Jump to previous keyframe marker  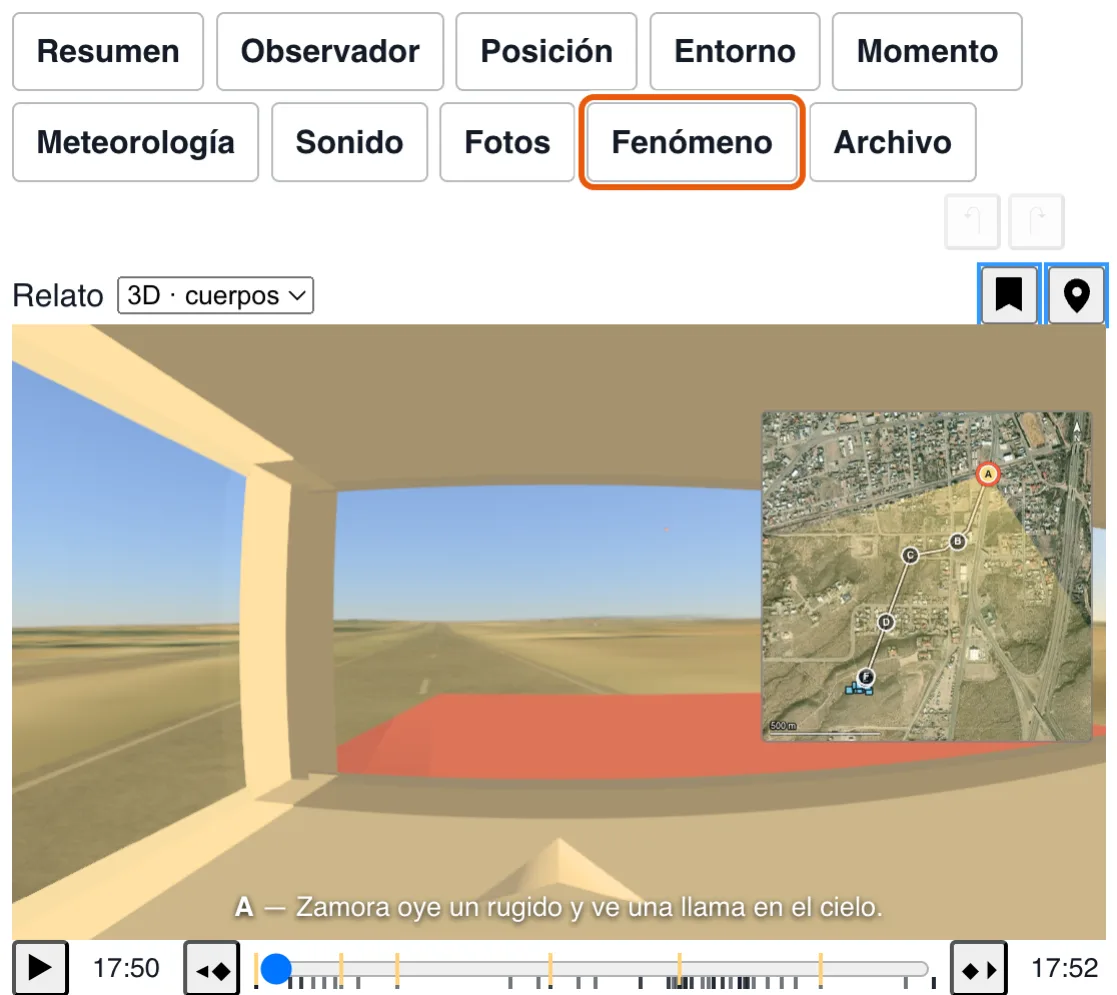pos(212,968)
